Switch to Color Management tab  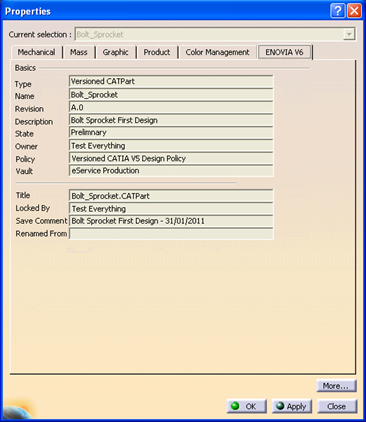pos(217,52)
